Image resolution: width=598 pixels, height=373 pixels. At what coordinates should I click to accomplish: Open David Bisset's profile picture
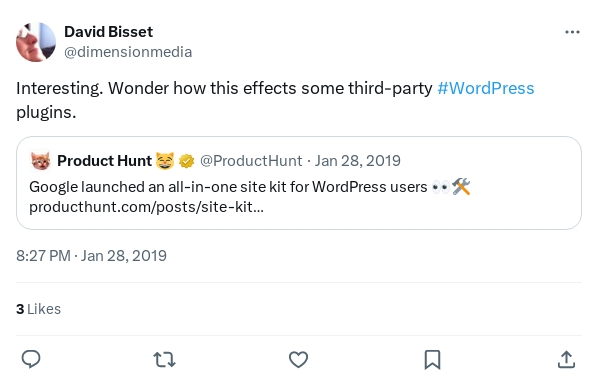pos(36,42)
